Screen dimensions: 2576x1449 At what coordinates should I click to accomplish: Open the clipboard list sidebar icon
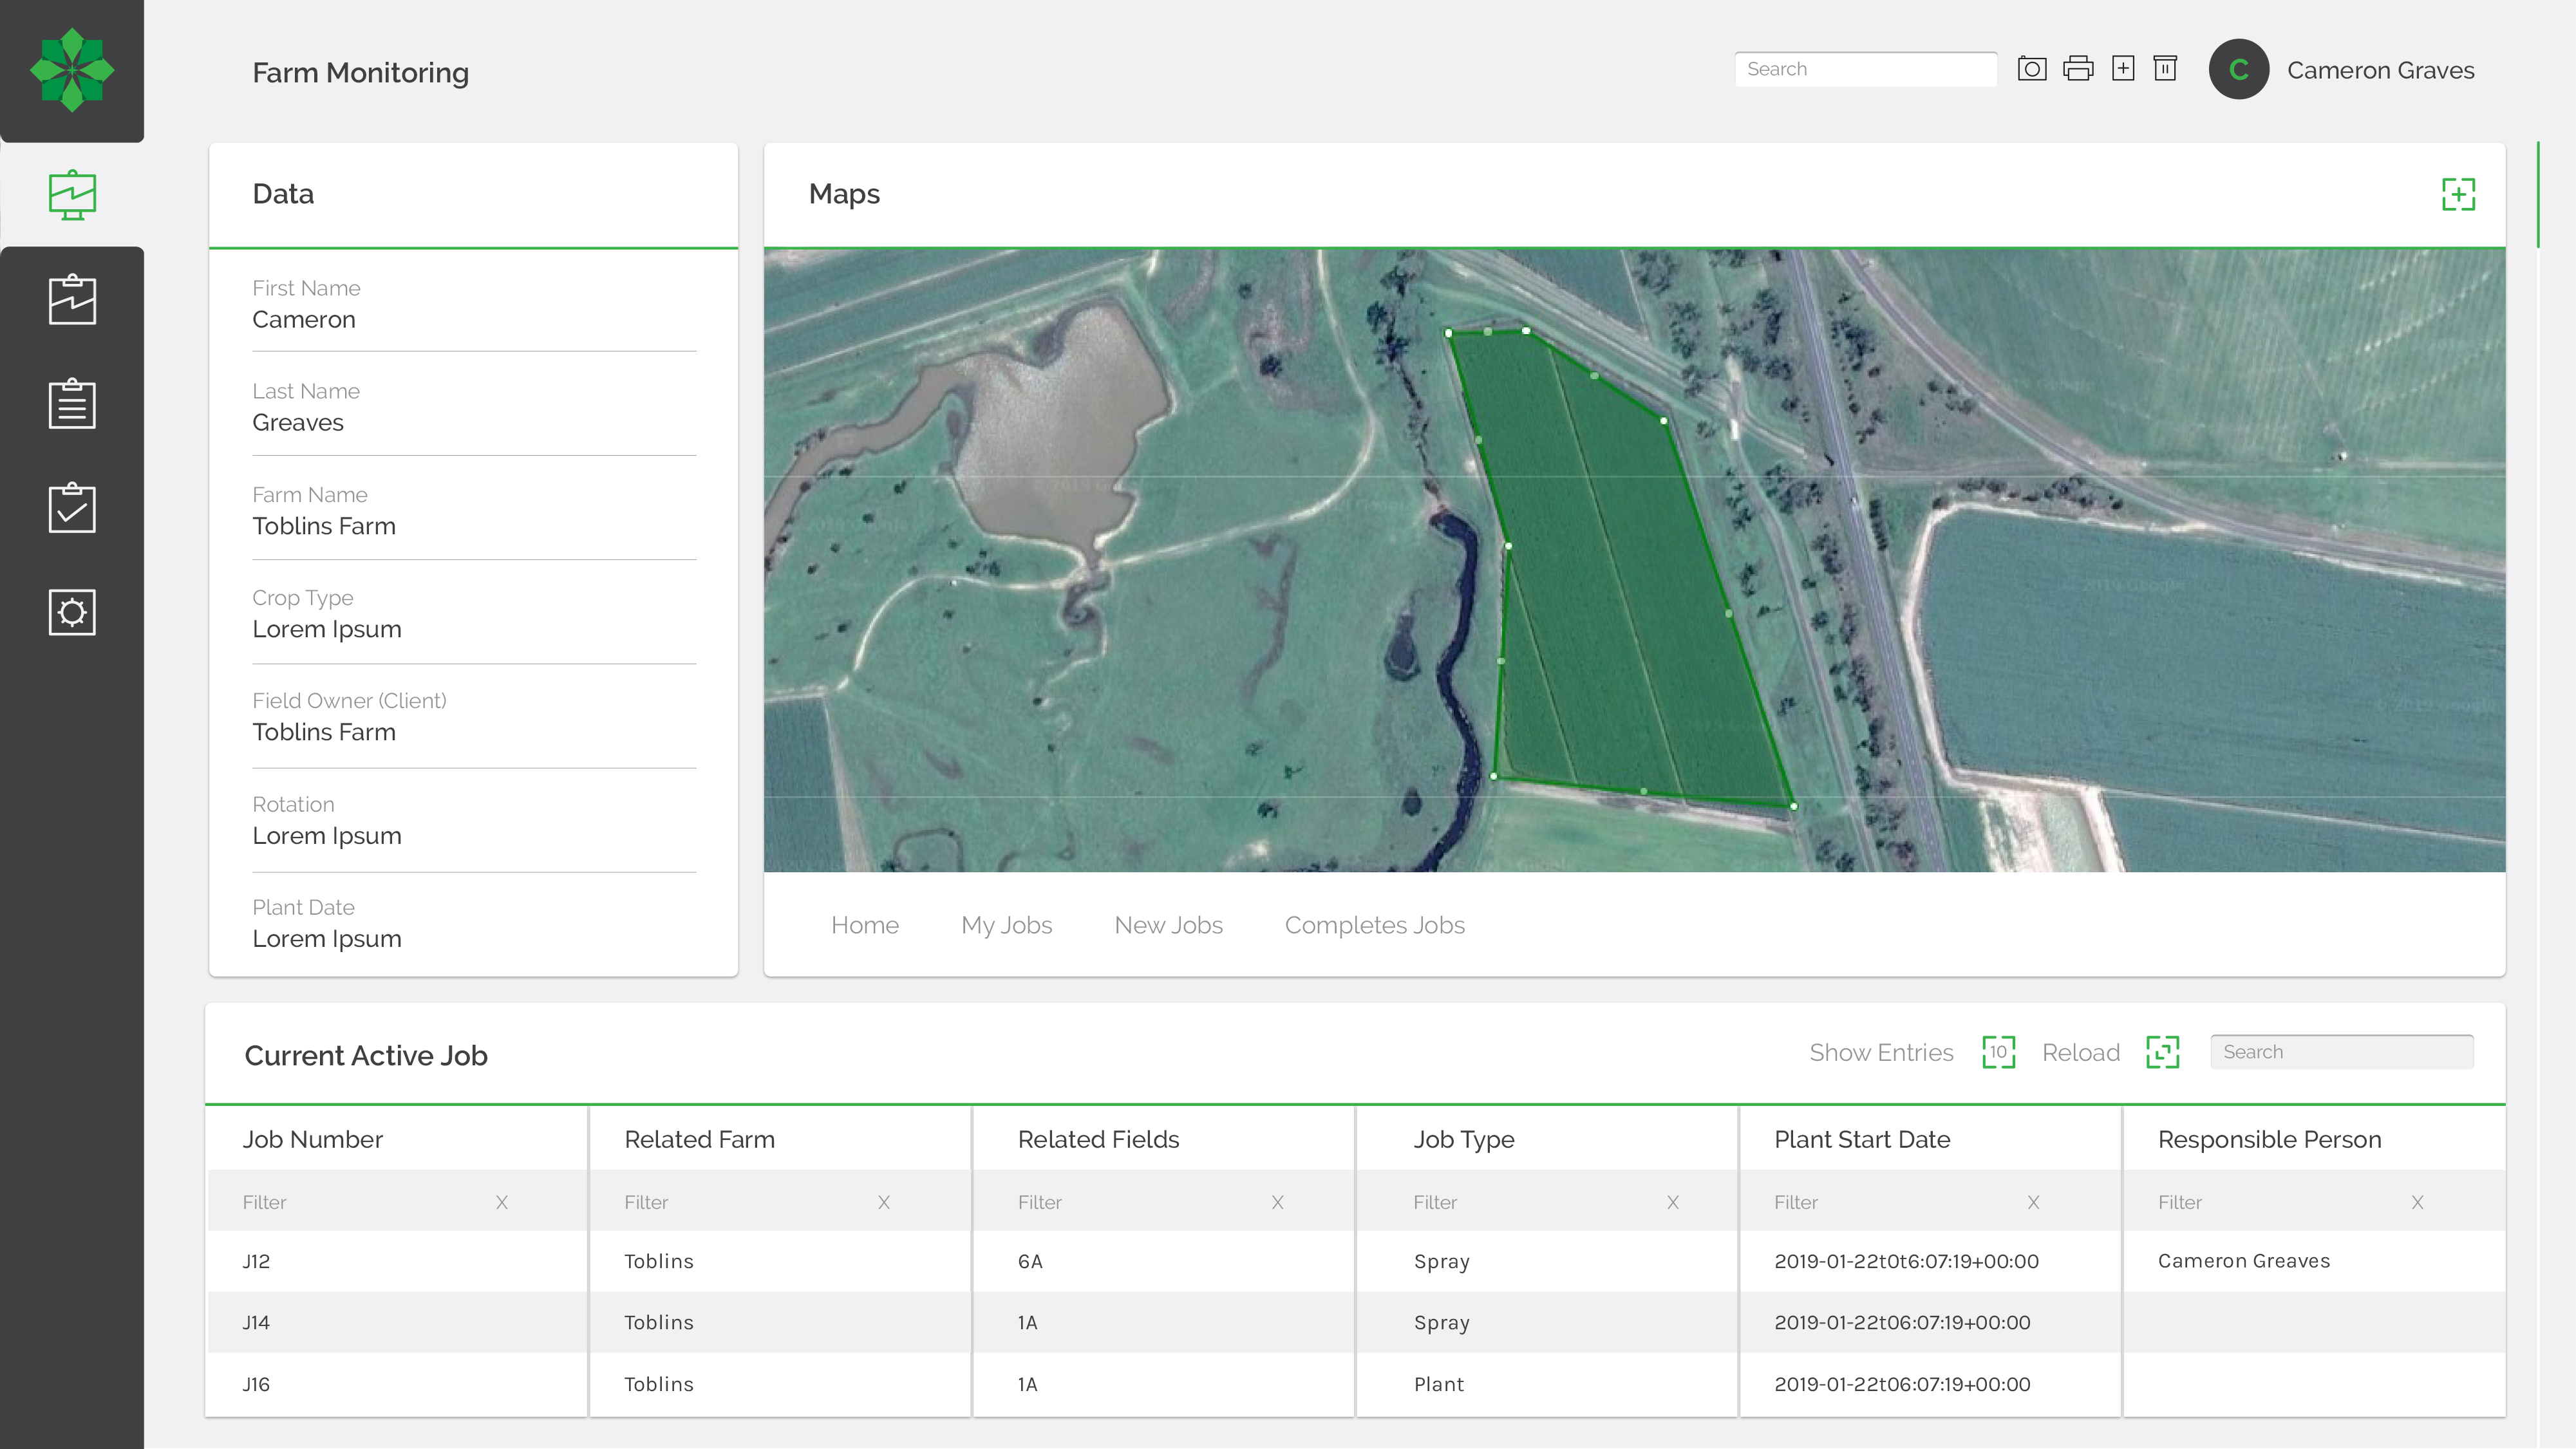click(x=72, y=404)
